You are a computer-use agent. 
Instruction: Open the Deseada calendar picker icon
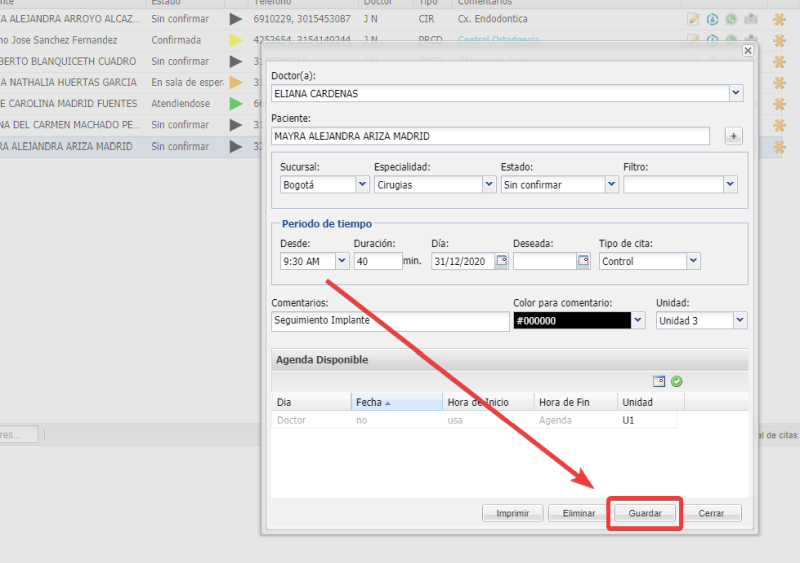point(583,261)
